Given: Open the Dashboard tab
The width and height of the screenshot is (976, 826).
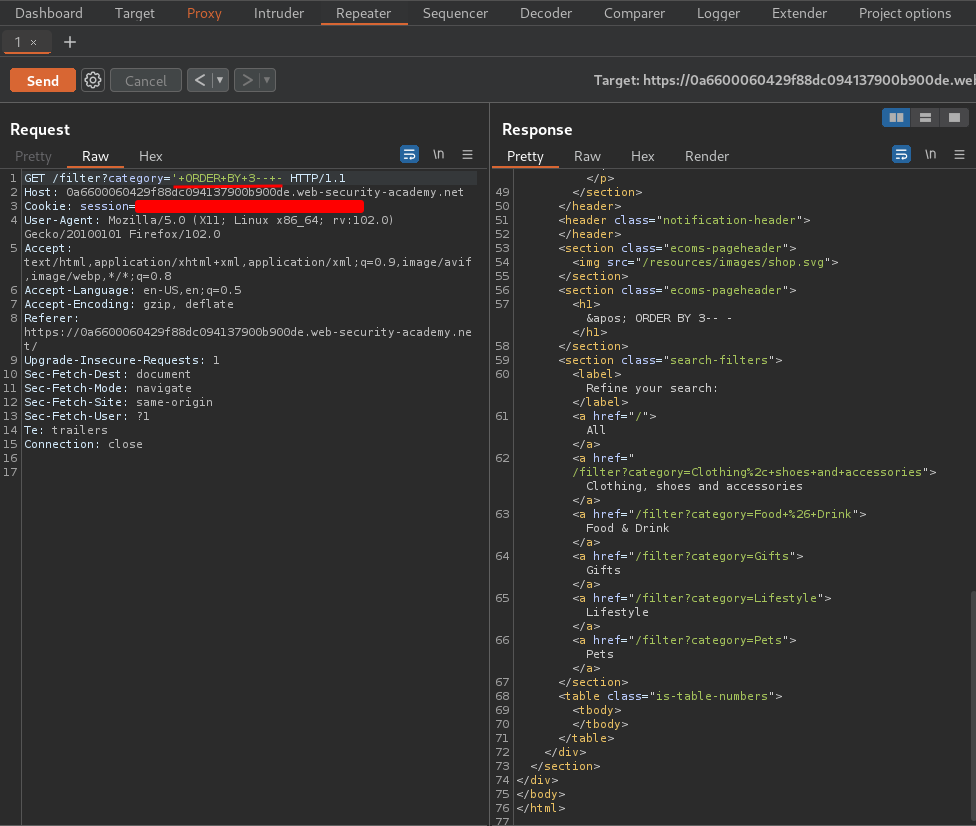Looking at the screenshot, I should [x=49, y=13].
